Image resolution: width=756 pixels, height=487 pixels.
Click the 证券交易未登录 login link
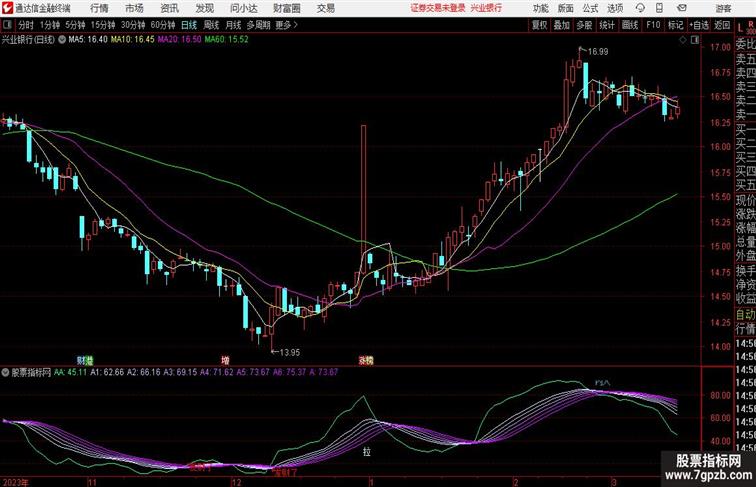438,8
